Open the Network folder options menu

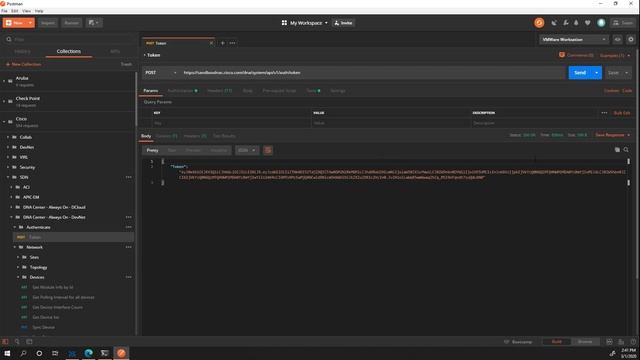129,247
